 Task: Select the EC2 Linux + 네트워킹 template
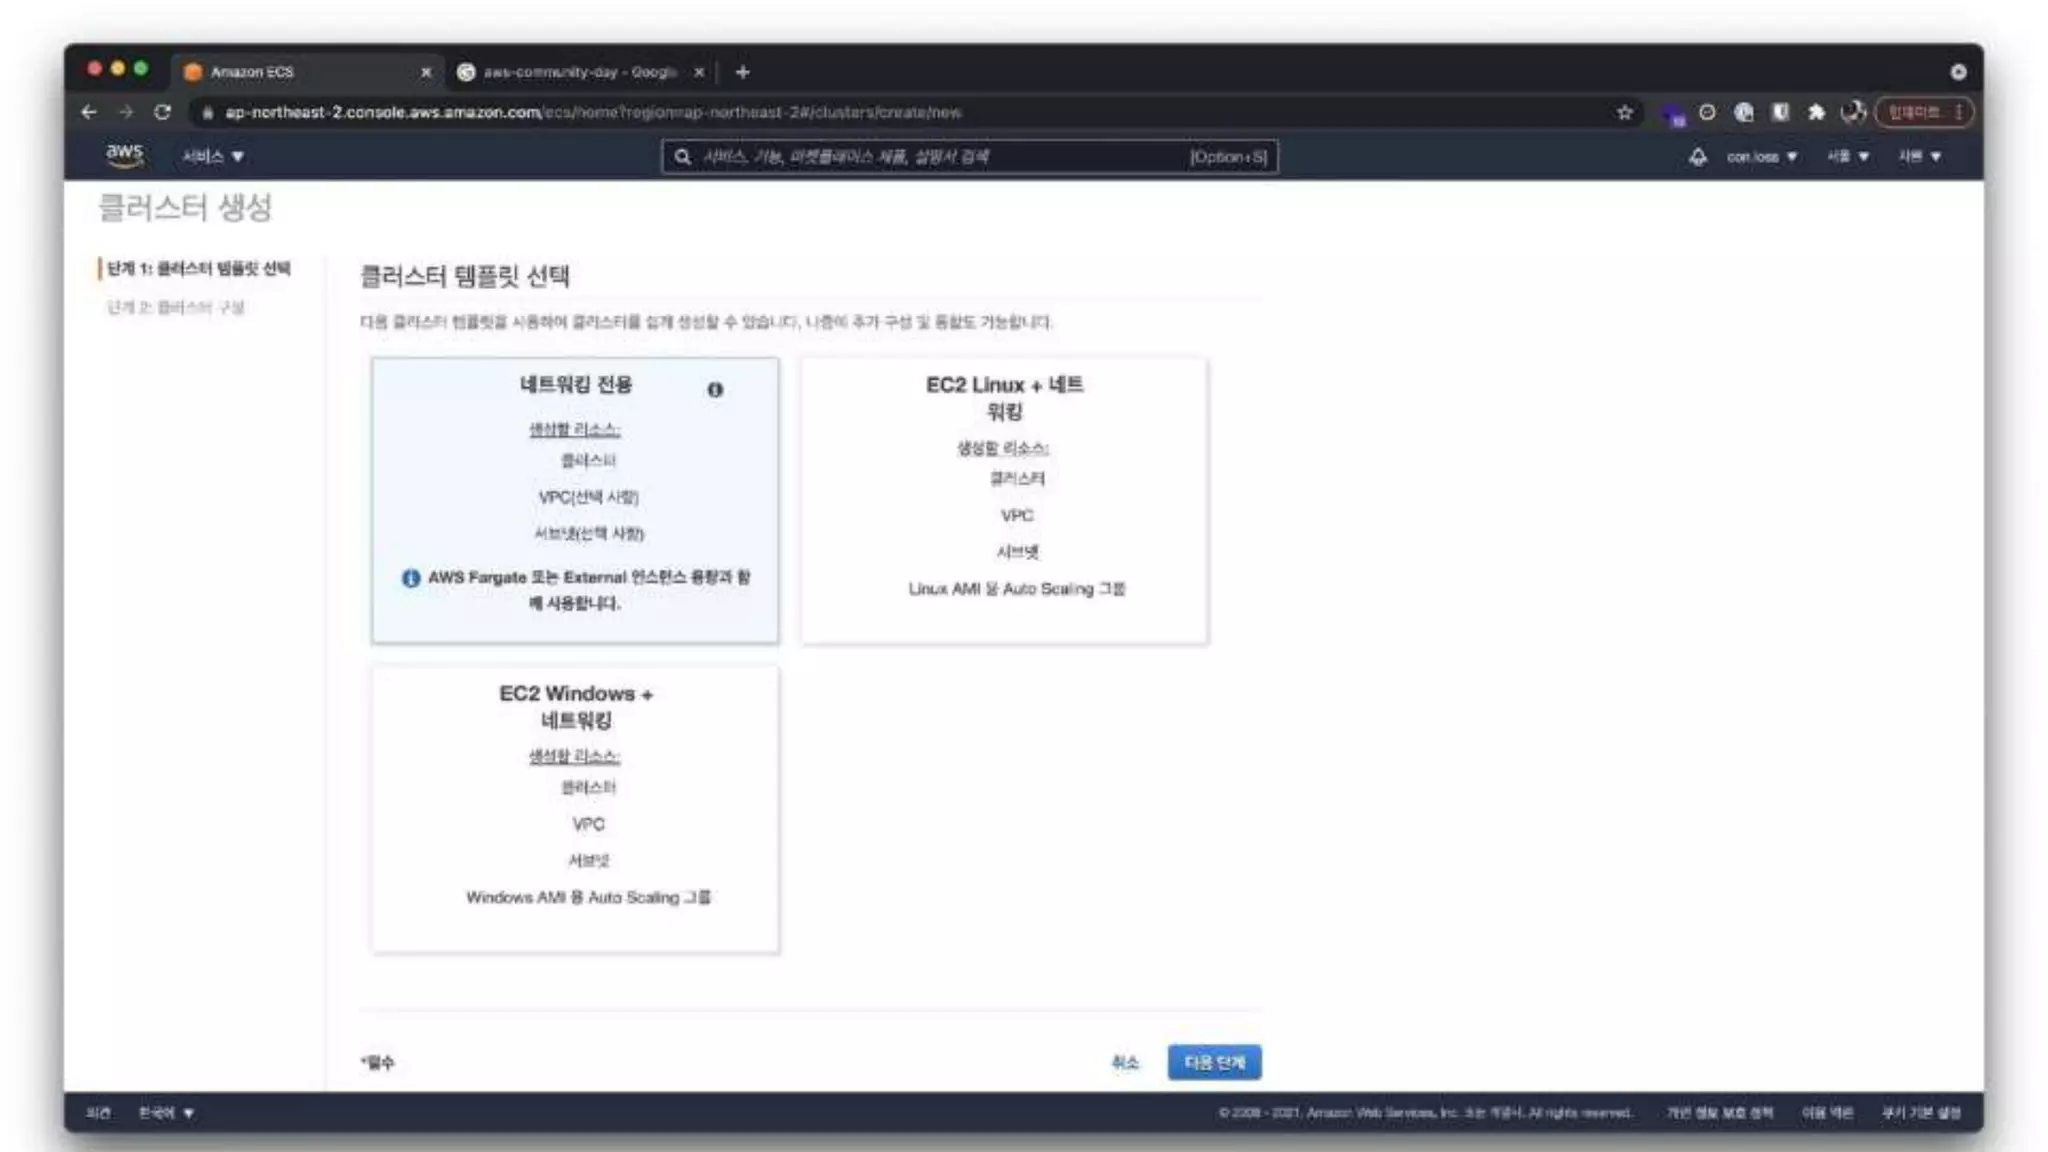pyautogui.click(x=1004, y=500)
